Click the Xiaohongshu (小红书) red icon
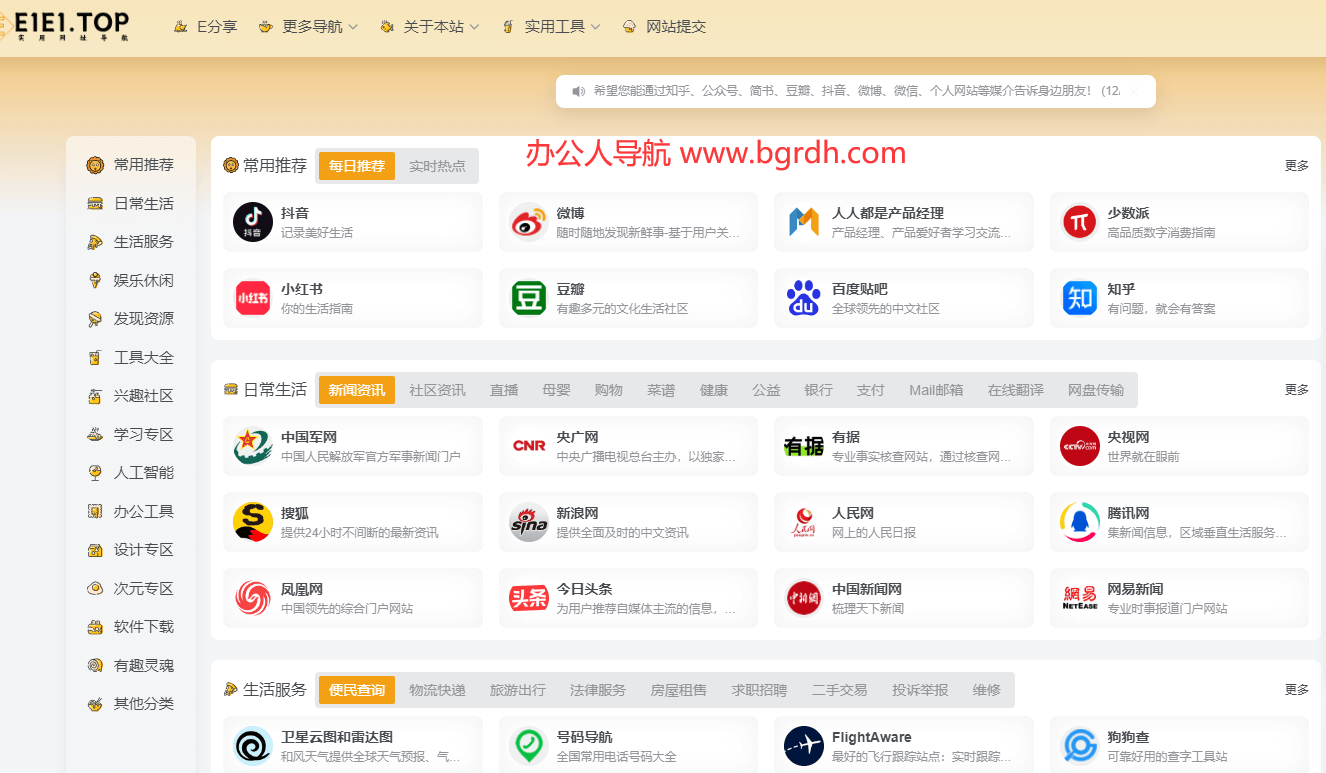Image resolution: width=1326 pixels, height=773 pixels. point(252,298)
